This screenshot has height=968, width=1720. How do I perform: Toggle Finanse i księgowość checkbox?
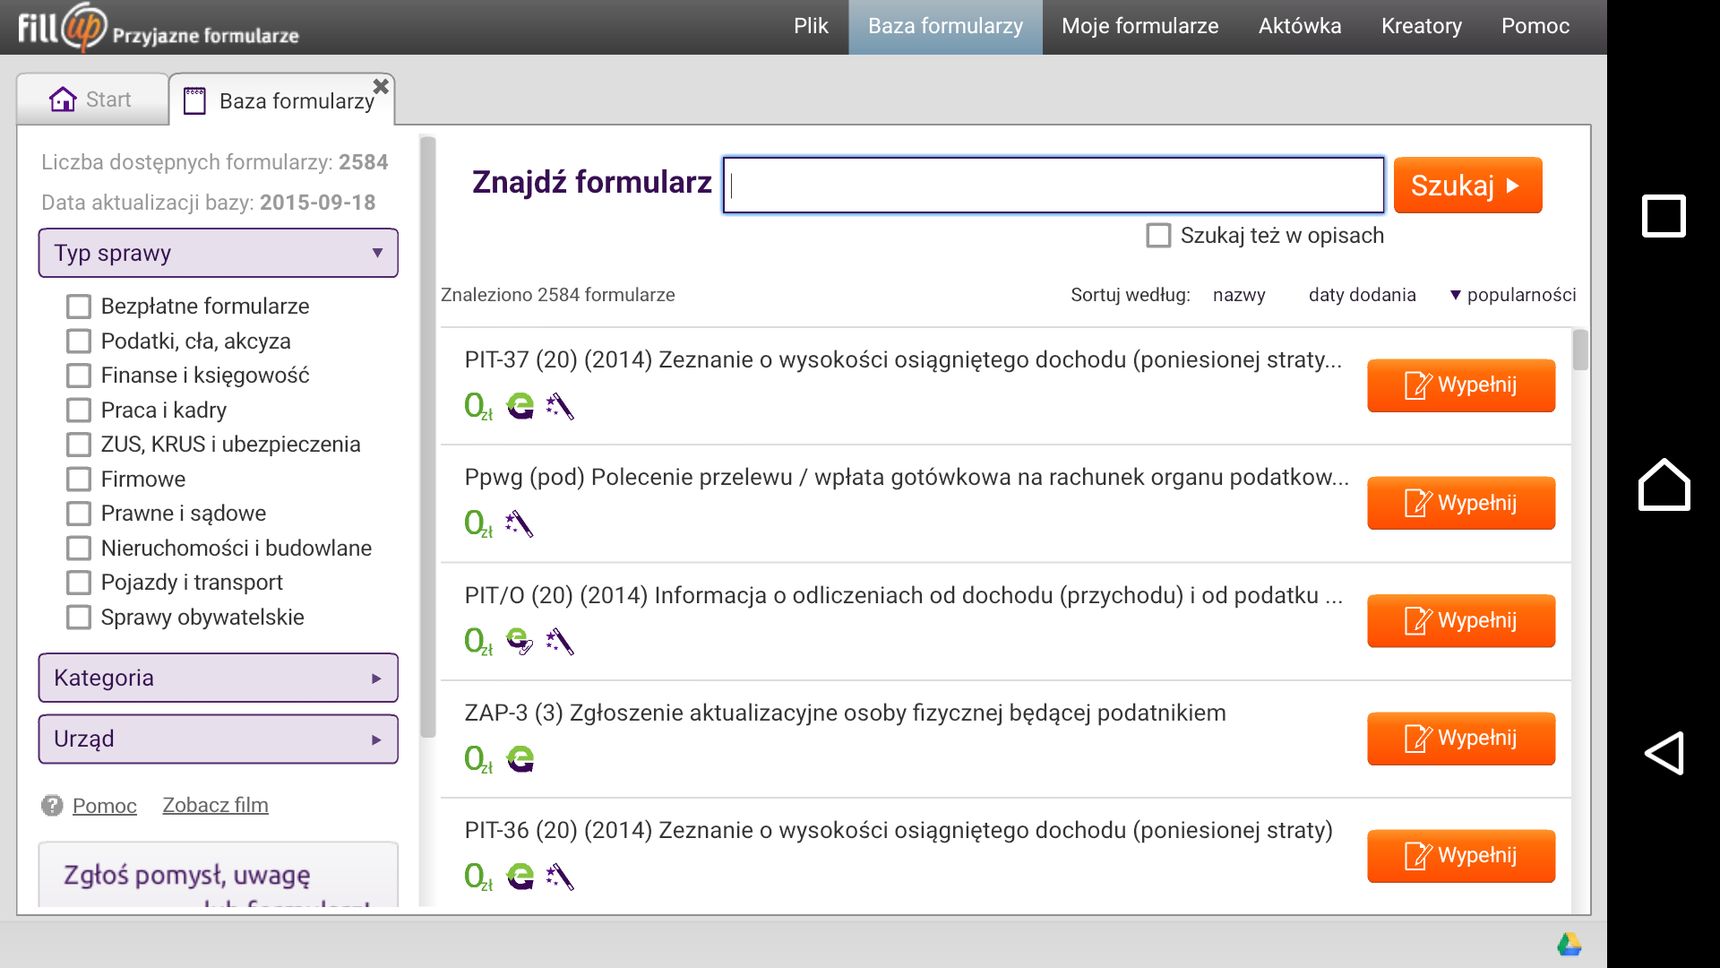coord(78,375)
